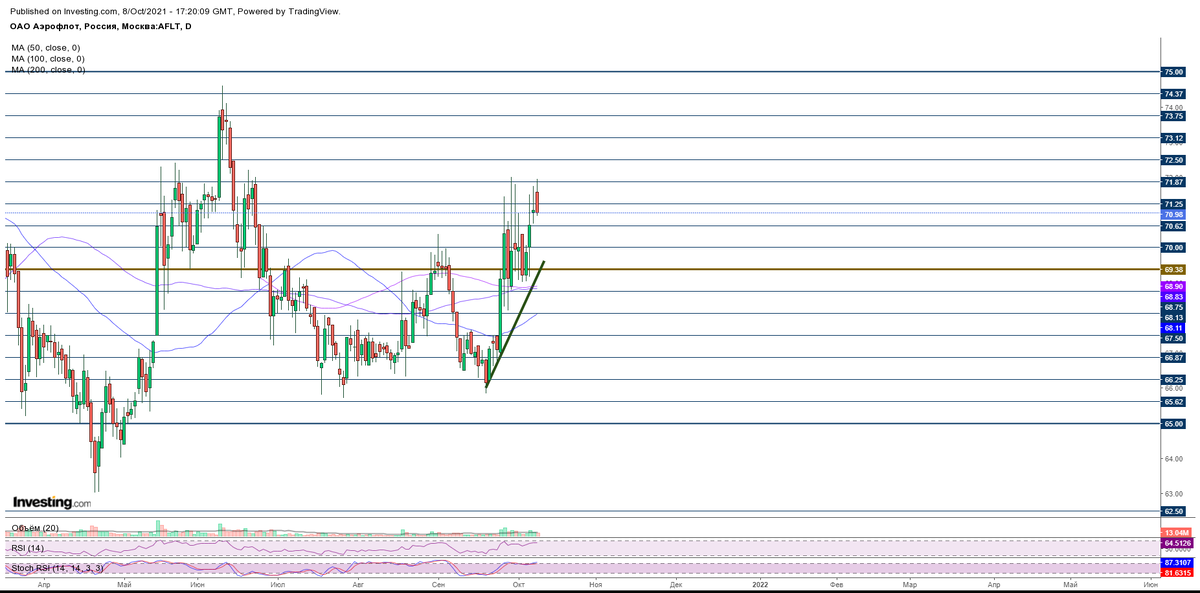The width and height of the screenshot is (1200, 593).
Task: Click the 75.00 price level tag
Action: pos(1173,72)
